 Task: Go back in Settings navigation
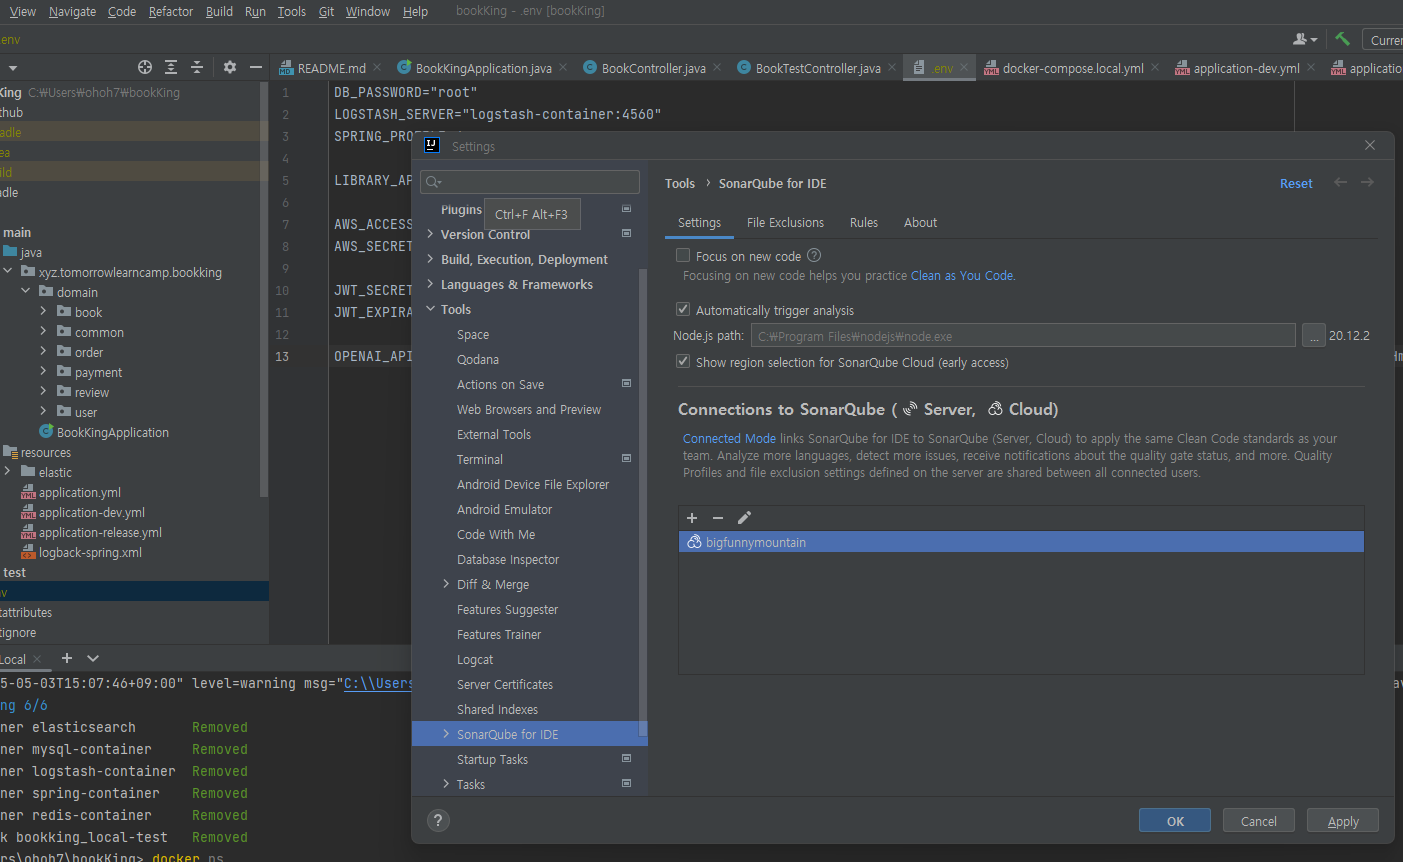click(x=1341, y=183)
